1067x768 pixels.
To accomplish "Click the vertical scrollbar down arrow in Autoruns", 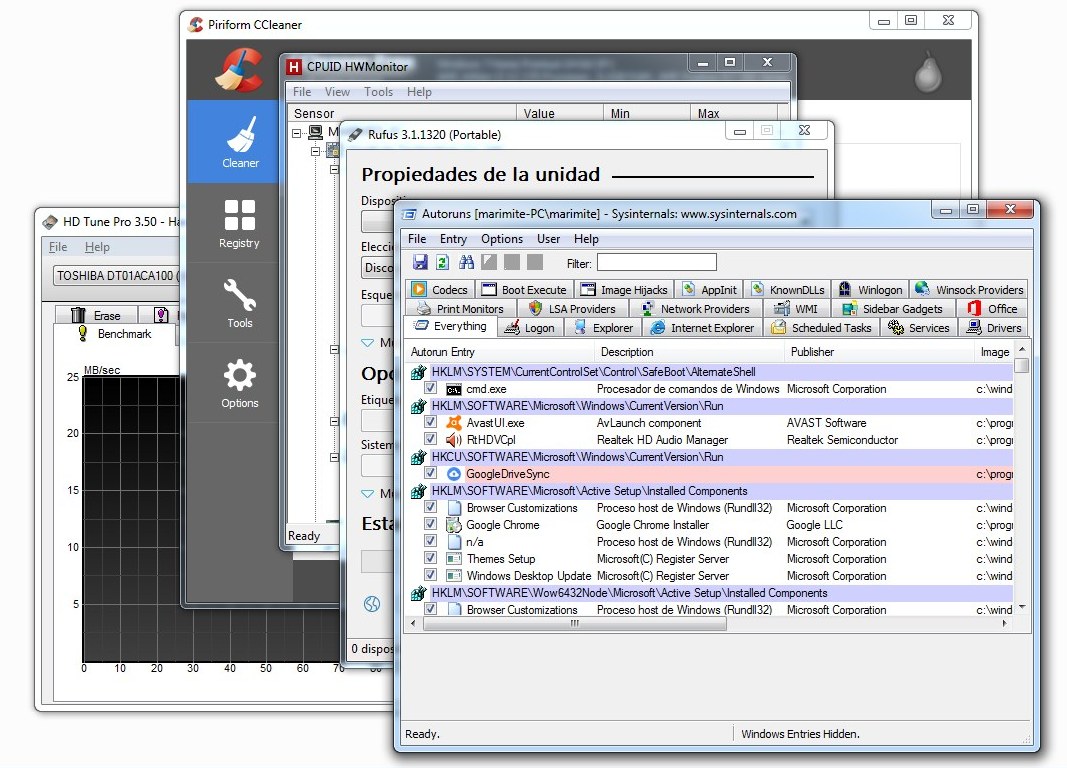I will point(1021,607).
